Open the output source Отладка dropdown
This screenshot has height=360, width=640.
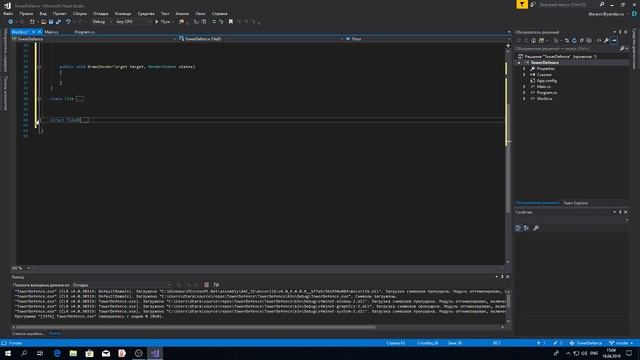coord(122,285)
